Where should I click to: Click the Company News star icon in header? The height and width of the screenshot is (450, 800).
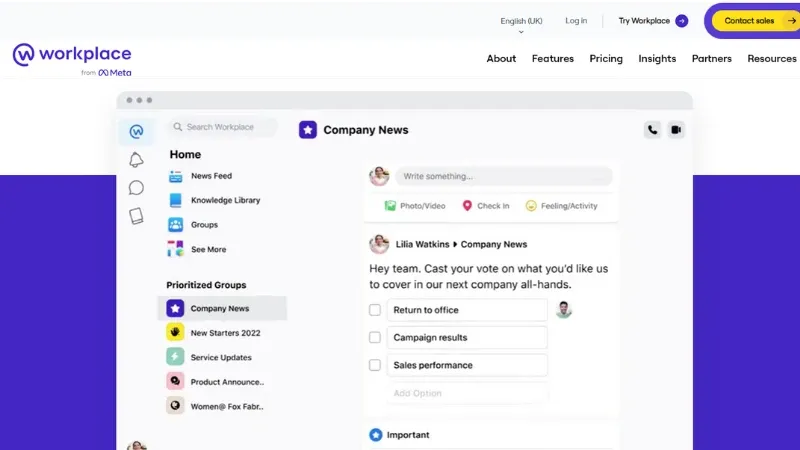[308, 130]
